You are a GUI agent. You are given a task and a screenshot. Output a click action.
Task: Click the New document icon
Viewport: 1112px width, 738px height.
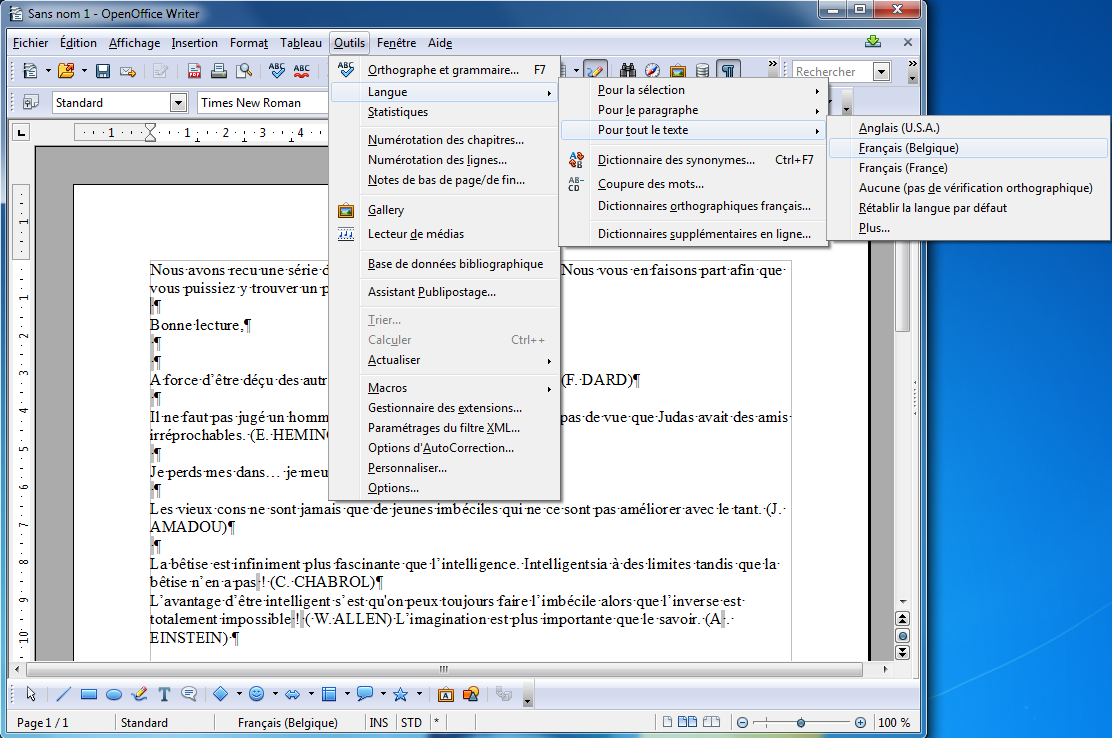click(x=30, y=71)
